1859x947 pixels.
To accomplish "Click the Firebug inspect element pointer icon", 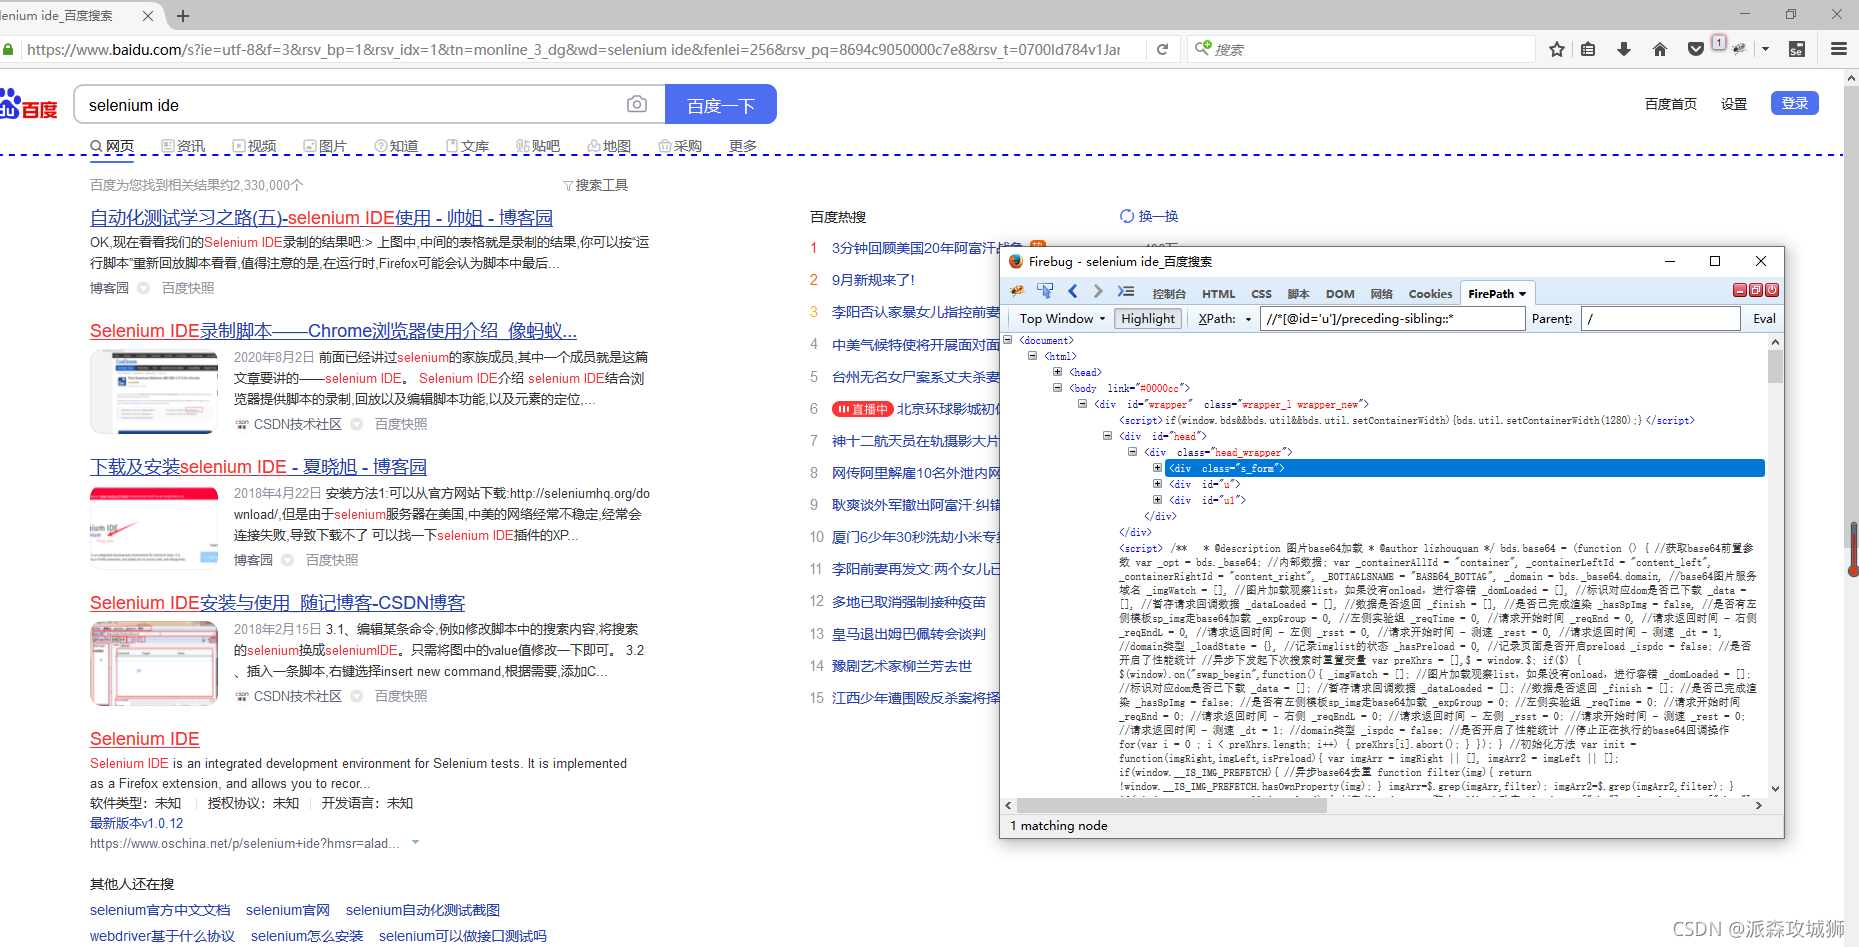I will pos(1045,291).
